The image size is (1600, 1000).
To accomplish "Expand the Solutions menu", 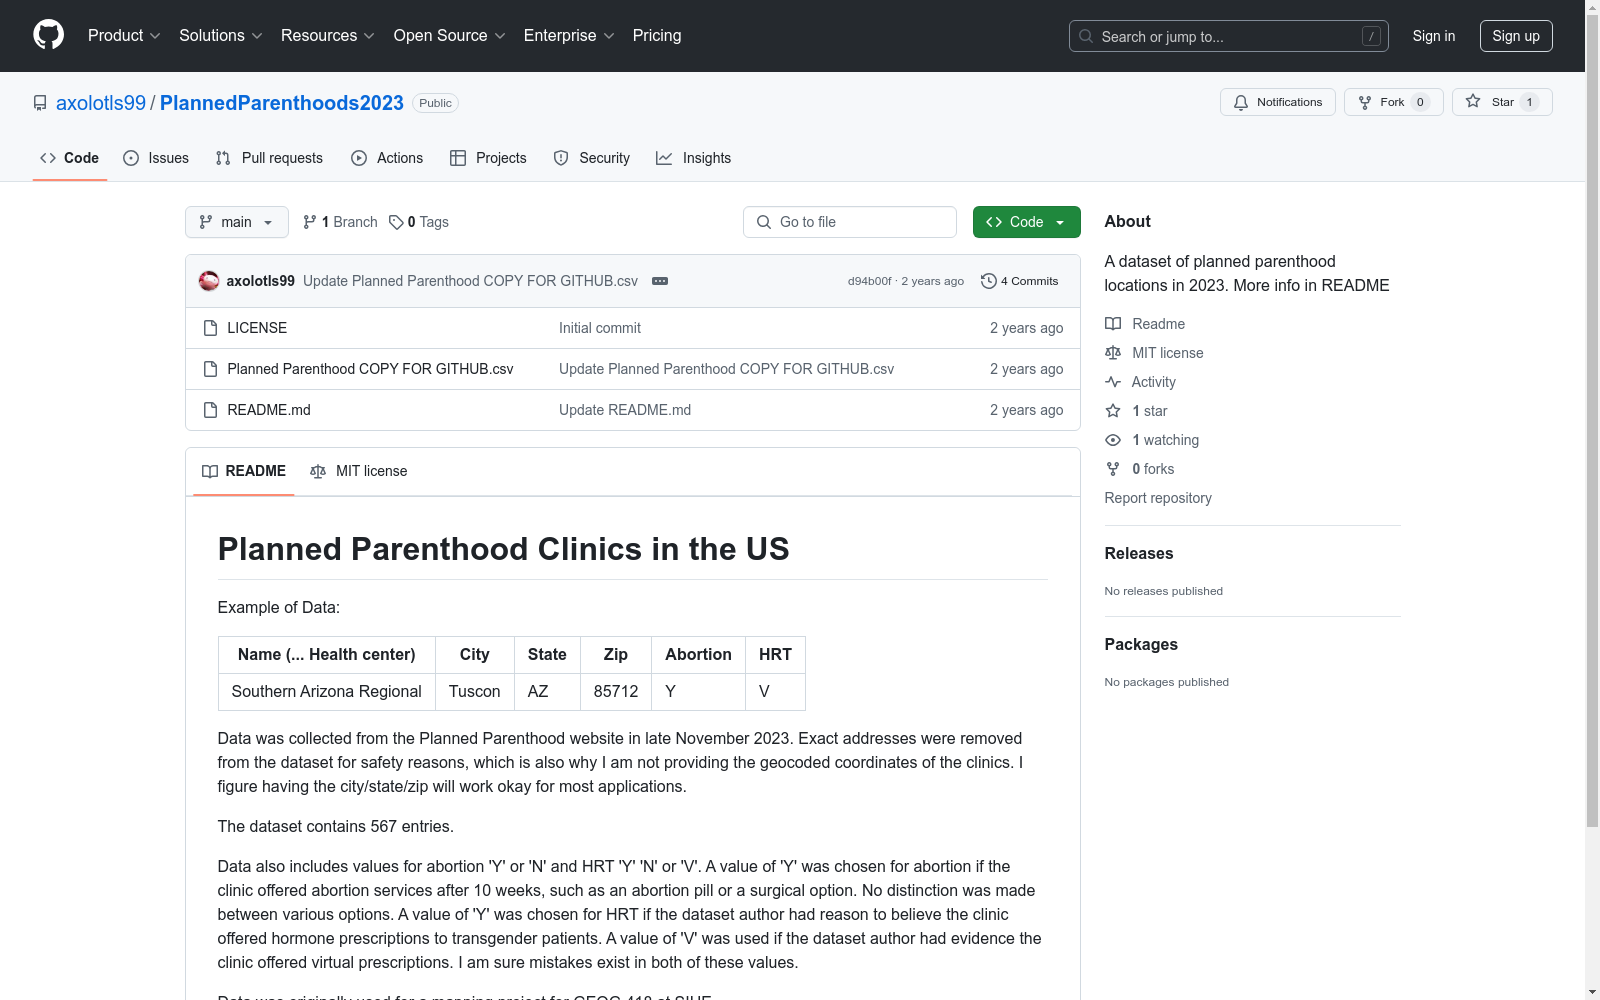I will (221, 35).
